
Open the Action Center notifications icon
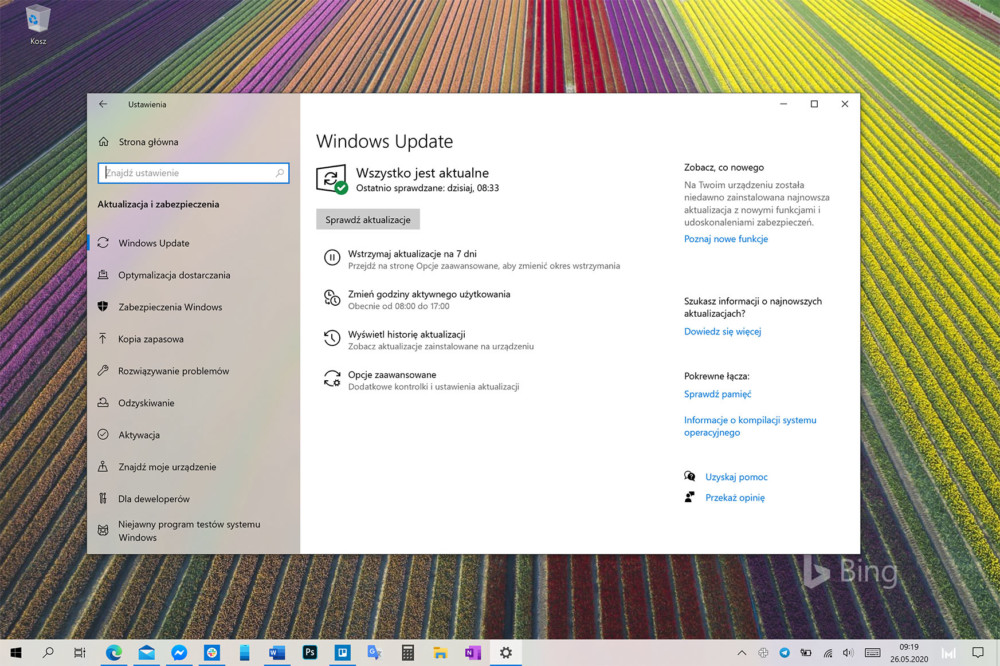978,653
